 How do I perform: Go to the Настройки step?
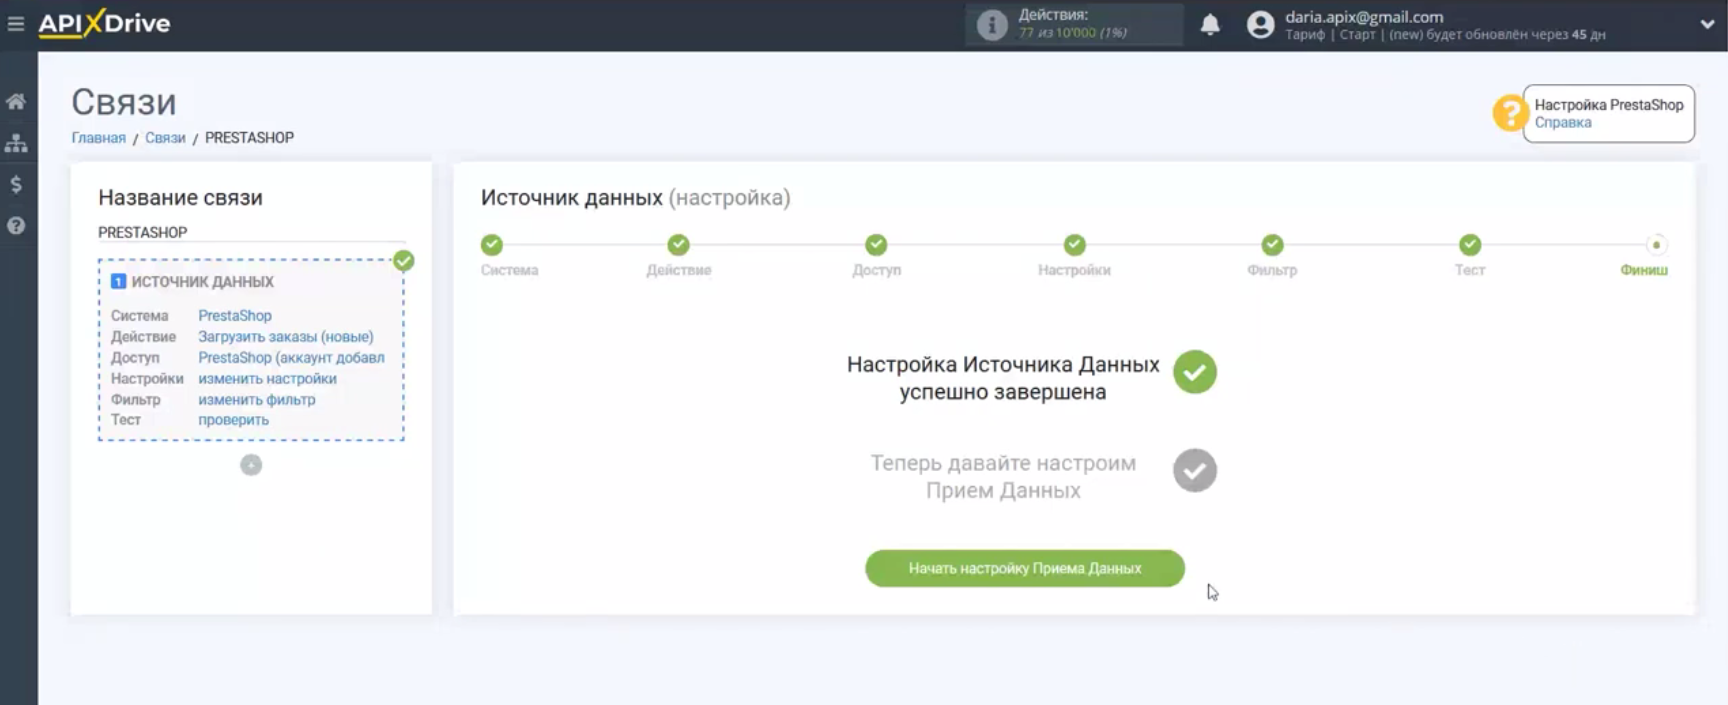click(1074, 245)
